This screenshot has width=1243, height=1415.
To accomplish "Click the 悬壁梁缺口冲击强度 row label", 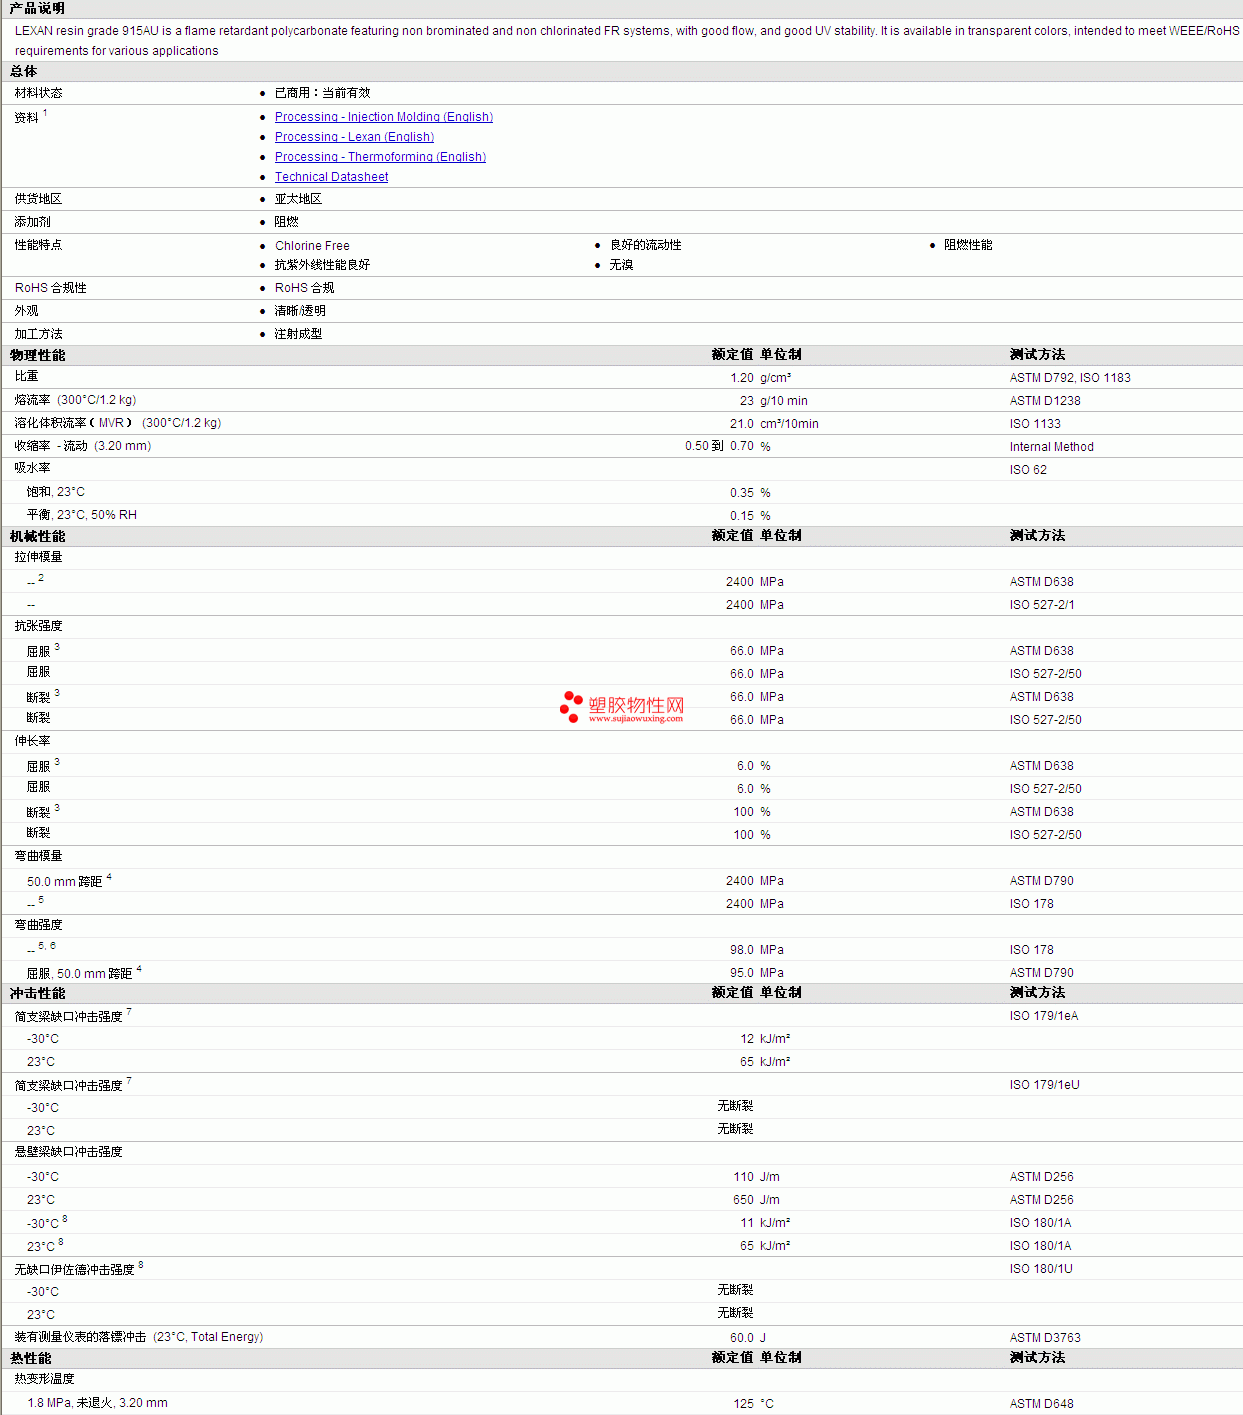I will point(69,1152).
